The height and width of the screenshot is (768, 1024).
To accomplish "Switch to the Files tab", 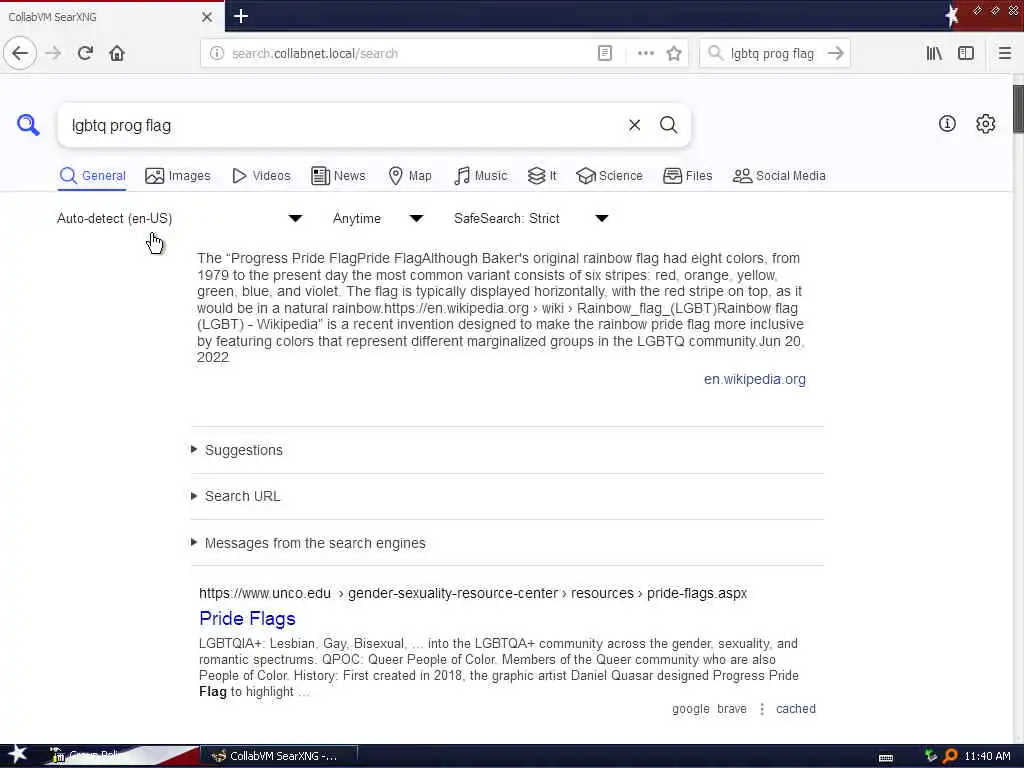I will point(688,176).
